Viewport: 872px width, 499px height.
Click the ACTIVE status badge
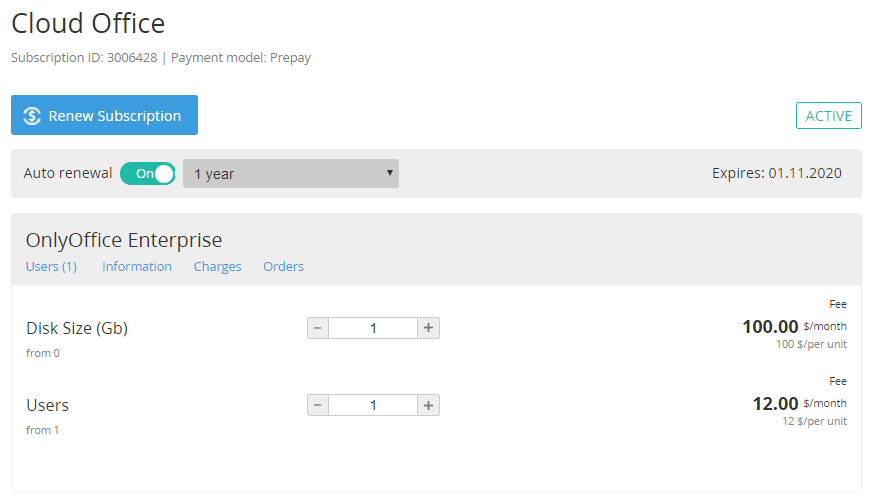[x=828, y=116]
